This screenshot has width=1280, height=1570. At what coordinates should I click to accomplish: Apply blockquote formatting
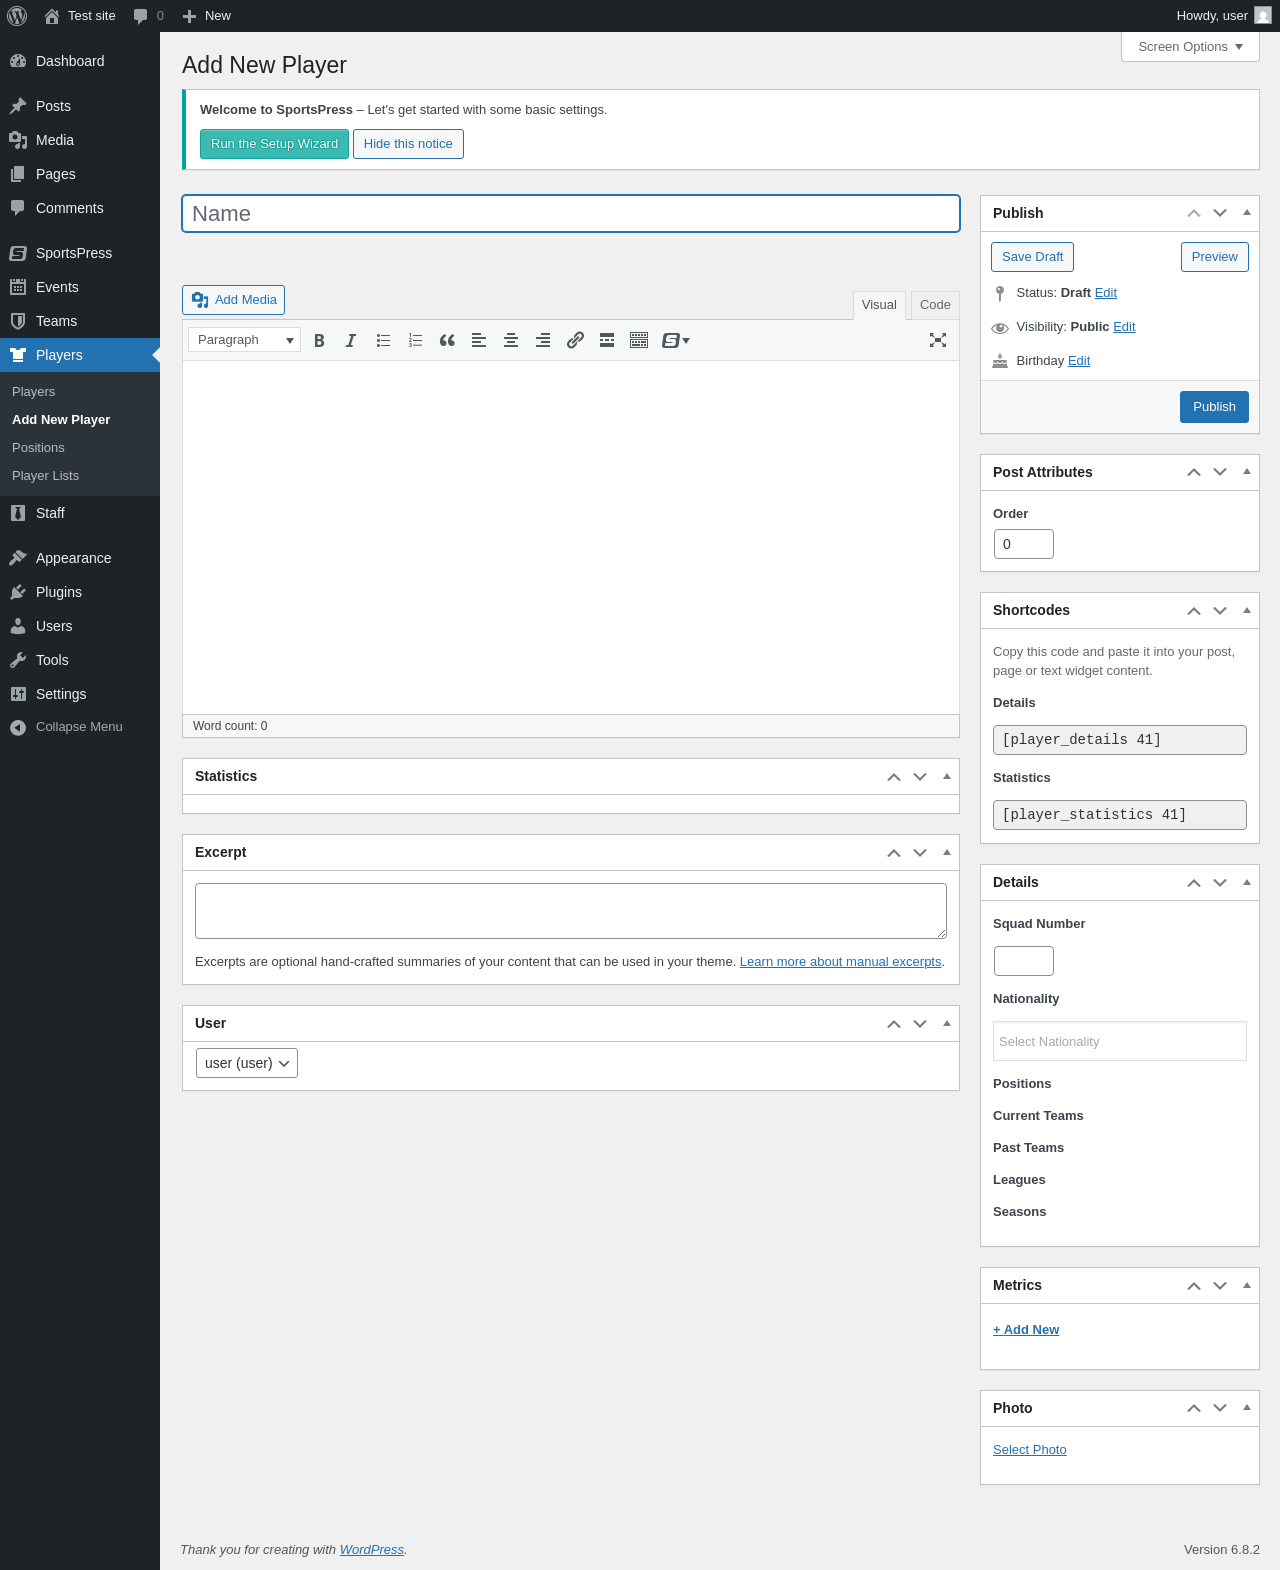(x=447, y=341)
